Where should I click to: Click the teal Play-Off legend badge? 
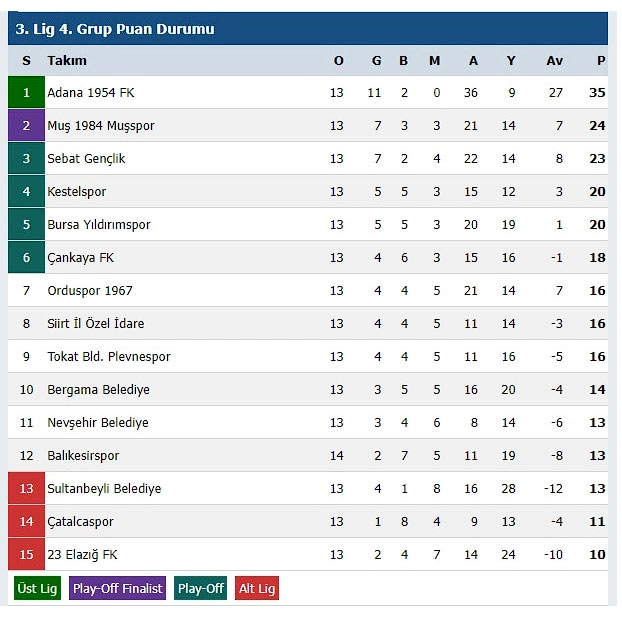point(201,588)
